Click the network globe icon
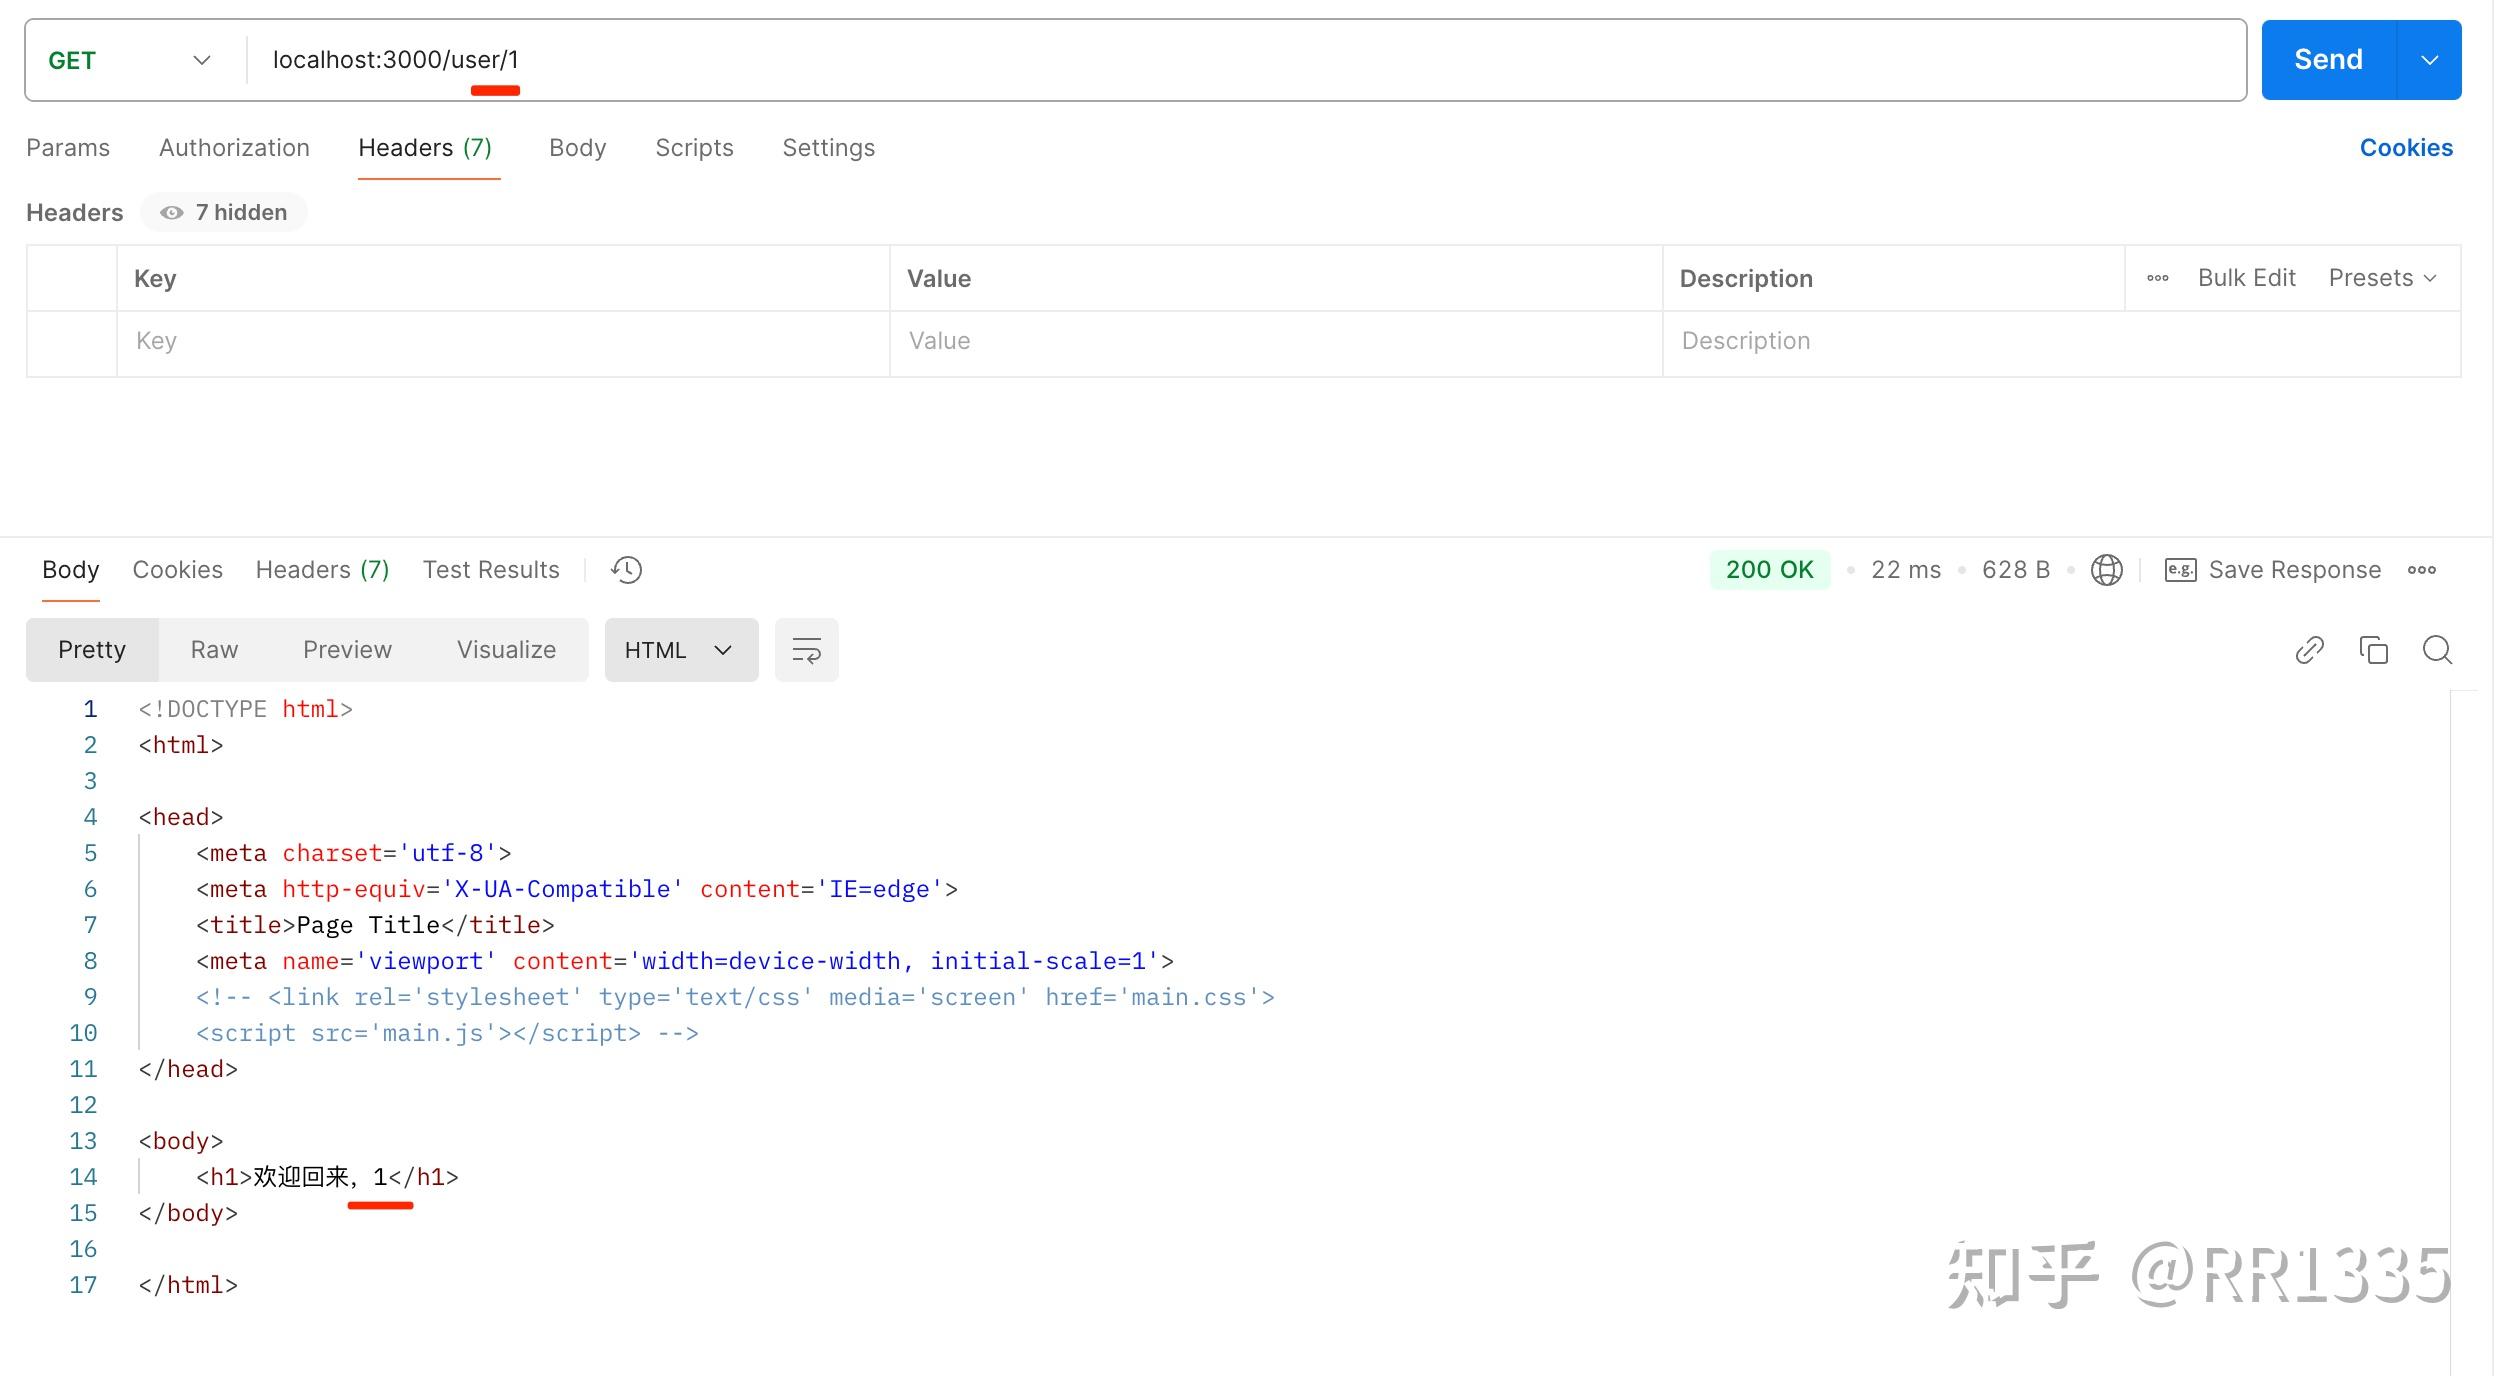 [2106, 570]
